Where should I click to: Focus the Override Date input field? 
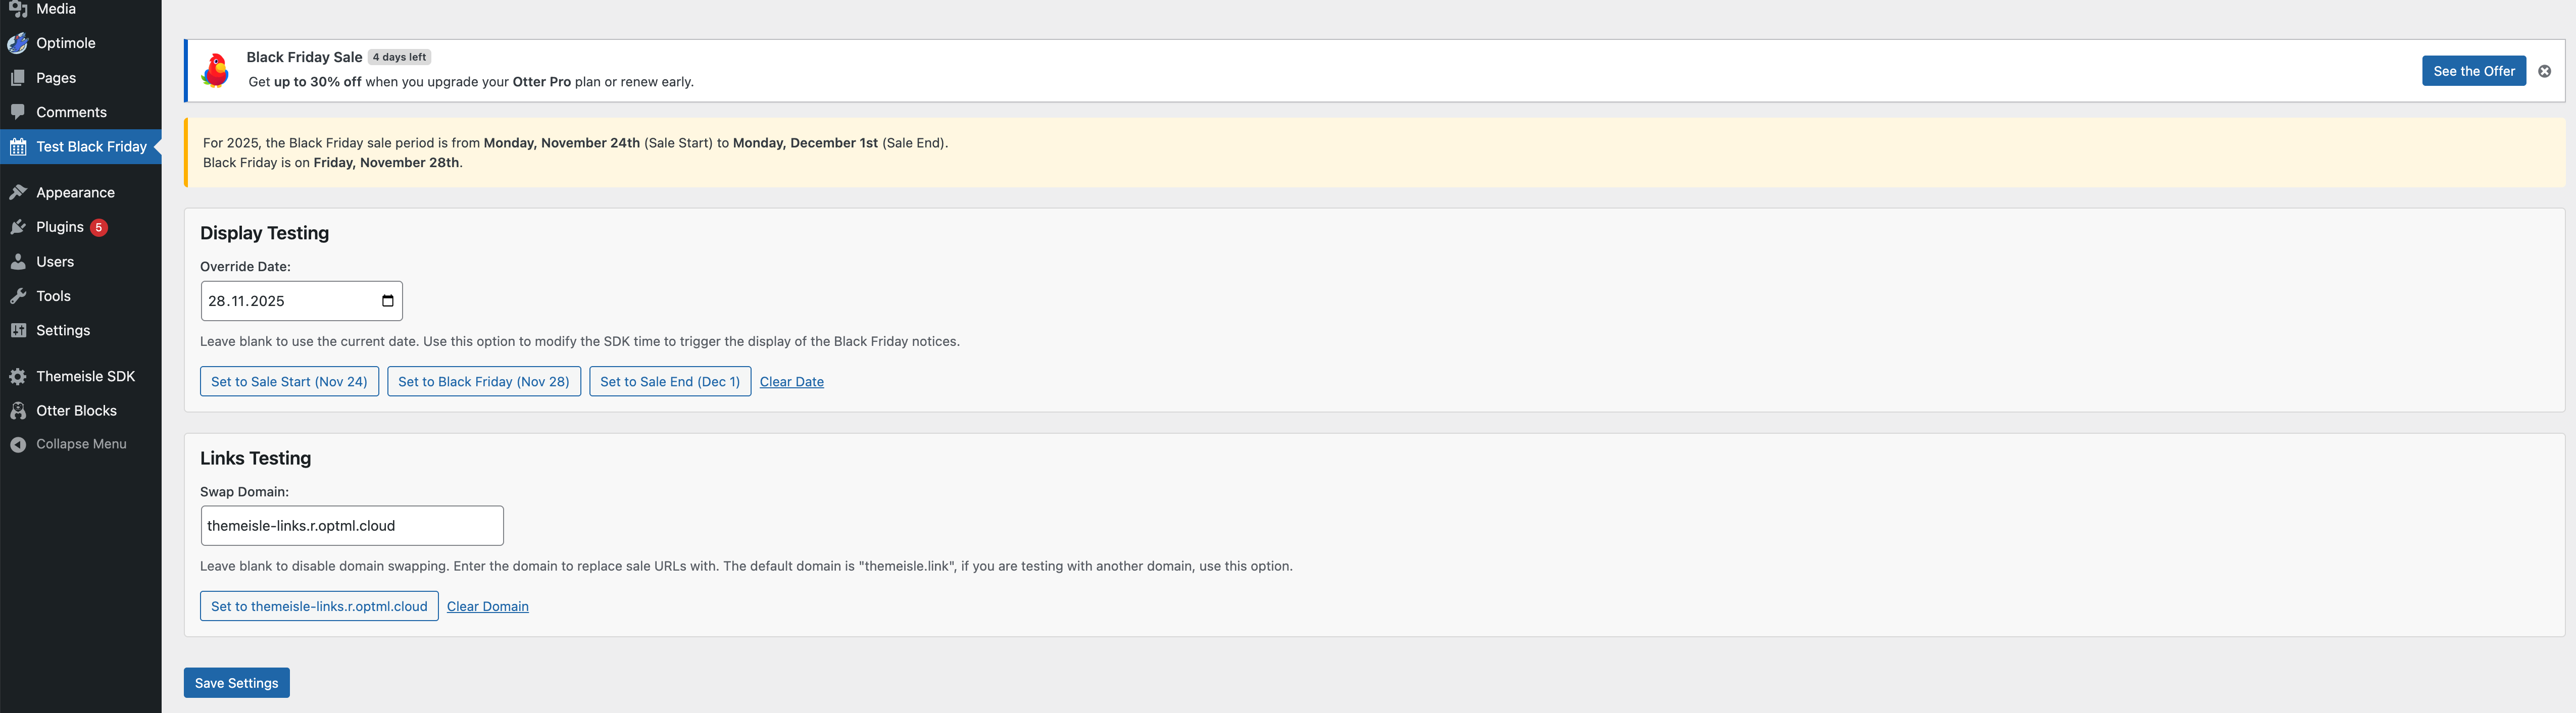point(302,301)
